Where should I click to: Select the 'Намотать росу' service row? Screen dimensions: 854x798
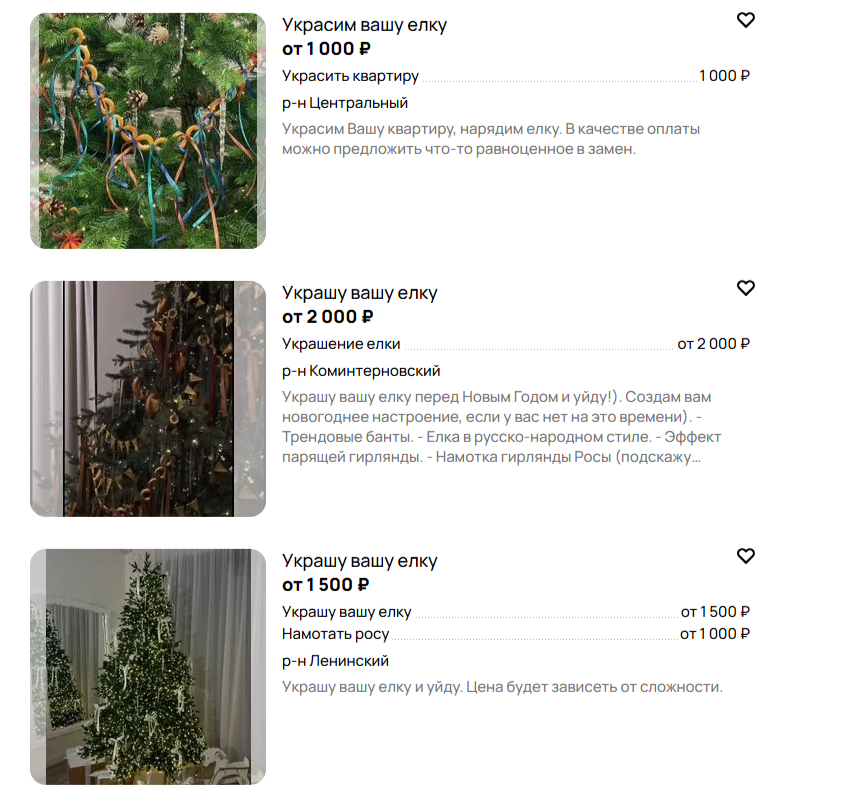tap(516, 634)
